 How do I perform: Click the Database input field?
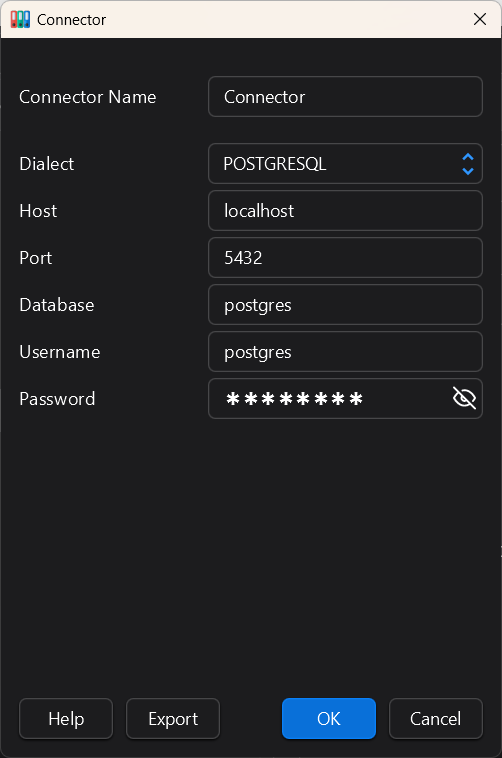click(345, 305)
